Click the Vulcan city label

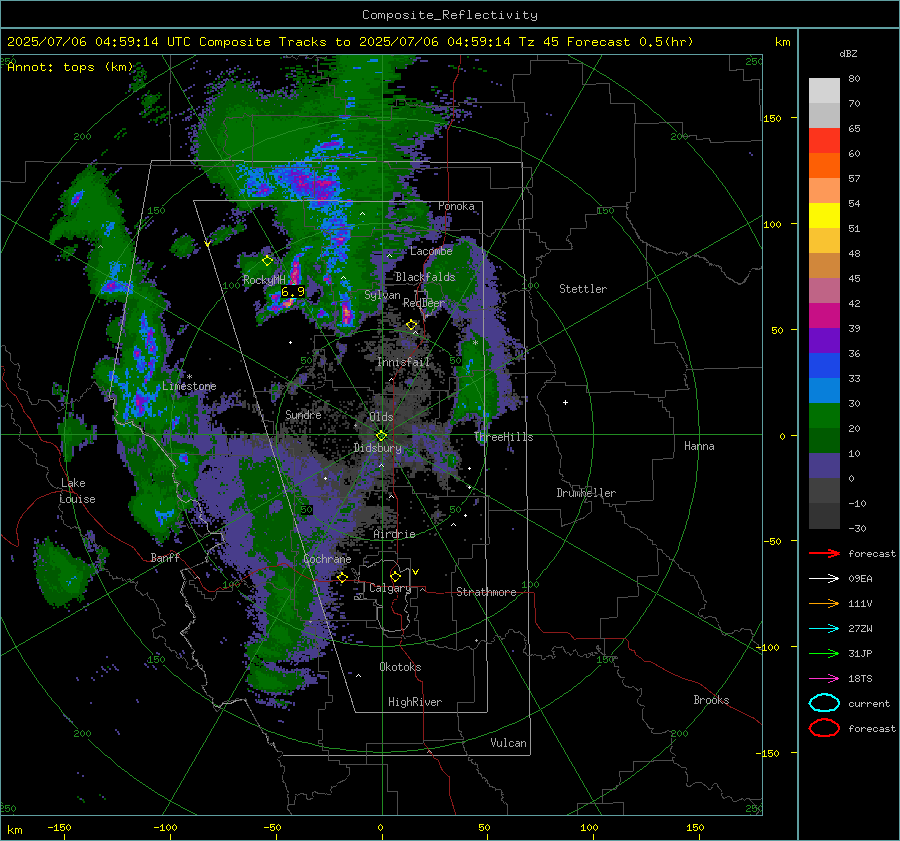point(509,742)
